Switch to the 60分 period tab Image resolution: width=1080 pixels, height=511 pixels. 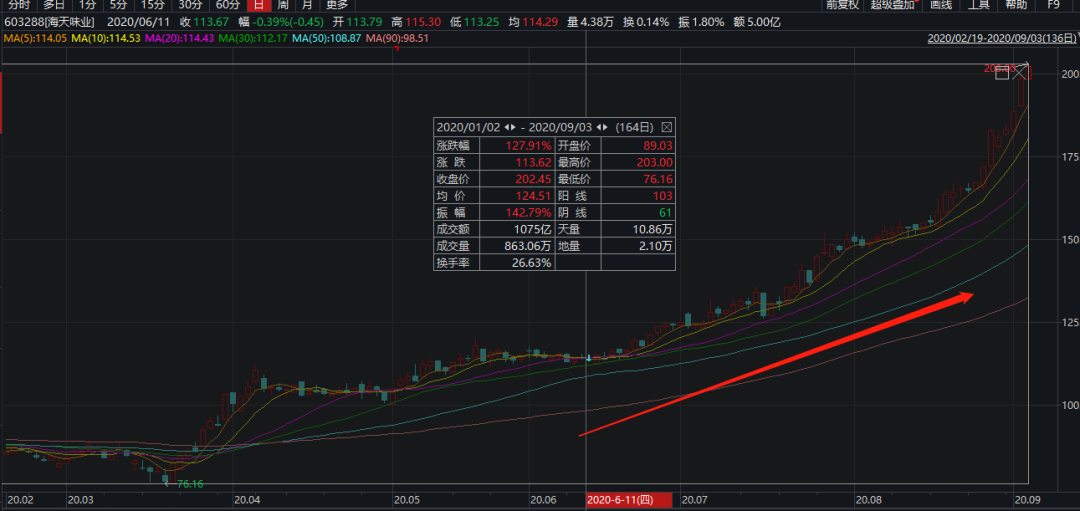click(x=228, y=5)
